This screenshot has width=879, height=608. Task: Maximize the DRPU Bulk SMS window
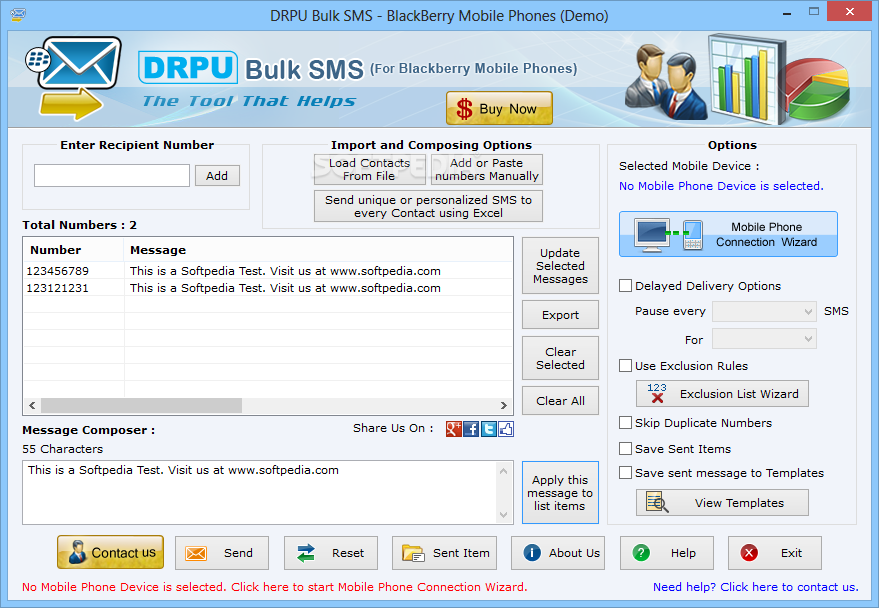pos(814,11)
